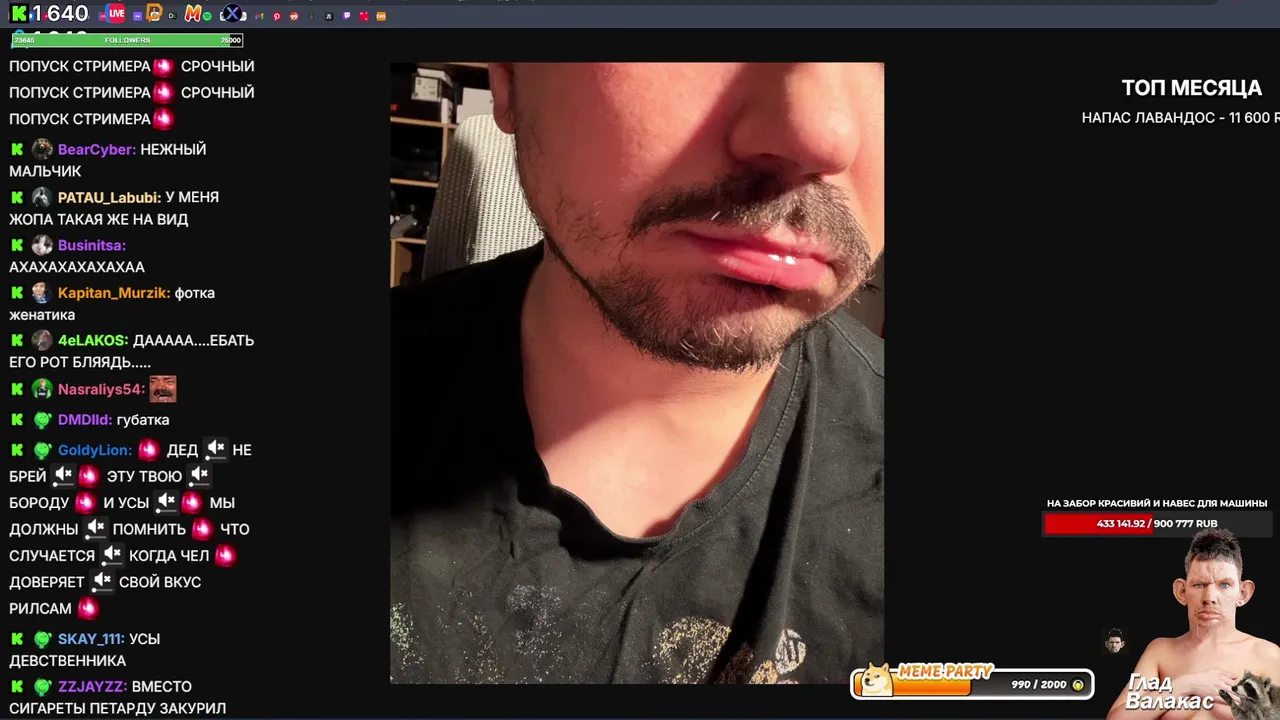The height and width of the screenshot is (720, 1280).
Task: Click the 'Глад Валакас' name label
Action: 1170,692
